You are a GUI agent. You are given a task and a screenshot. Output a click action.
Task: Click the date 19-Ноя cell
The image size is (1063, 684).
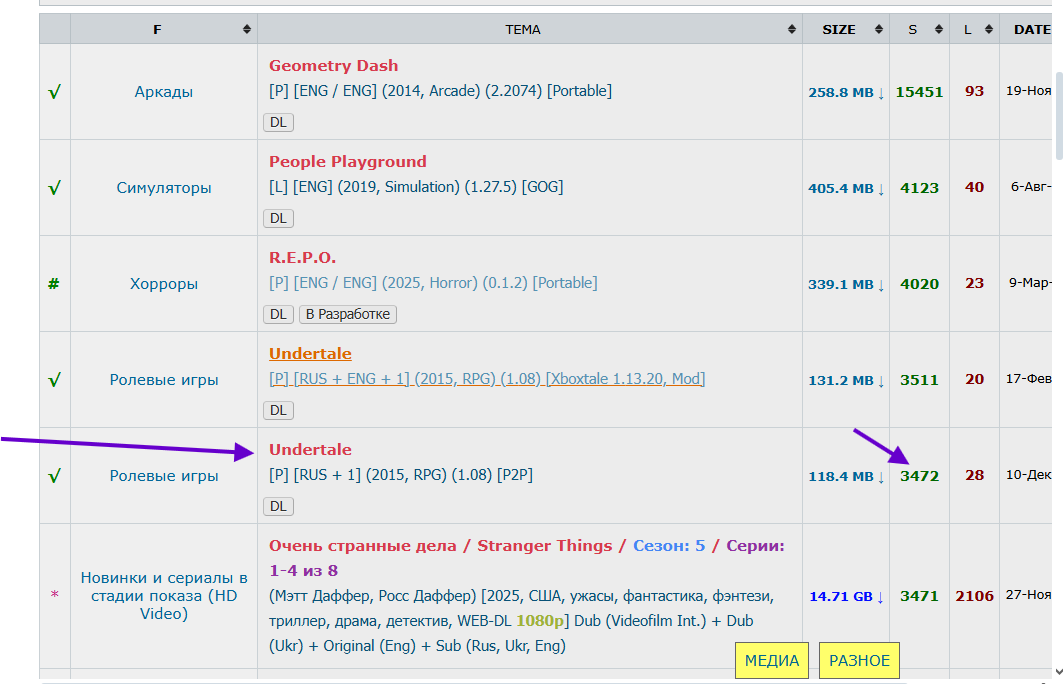point(1028,91)
